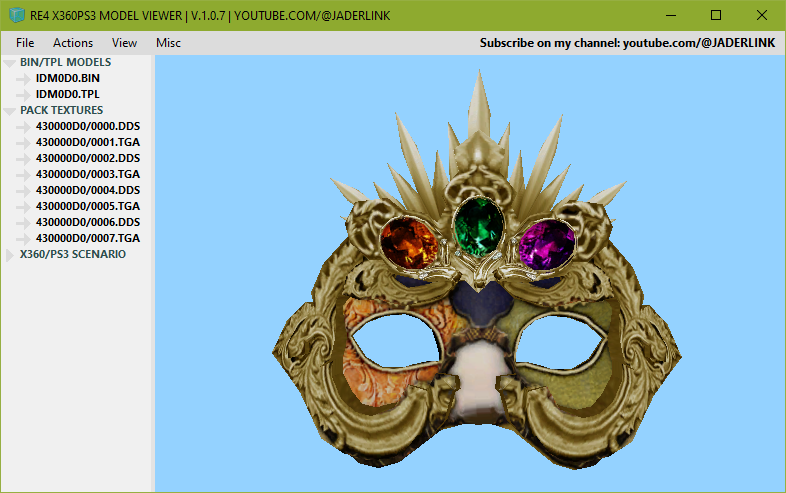Select the X360/PS3 SCENARIO group label

(x=73, y=254)
